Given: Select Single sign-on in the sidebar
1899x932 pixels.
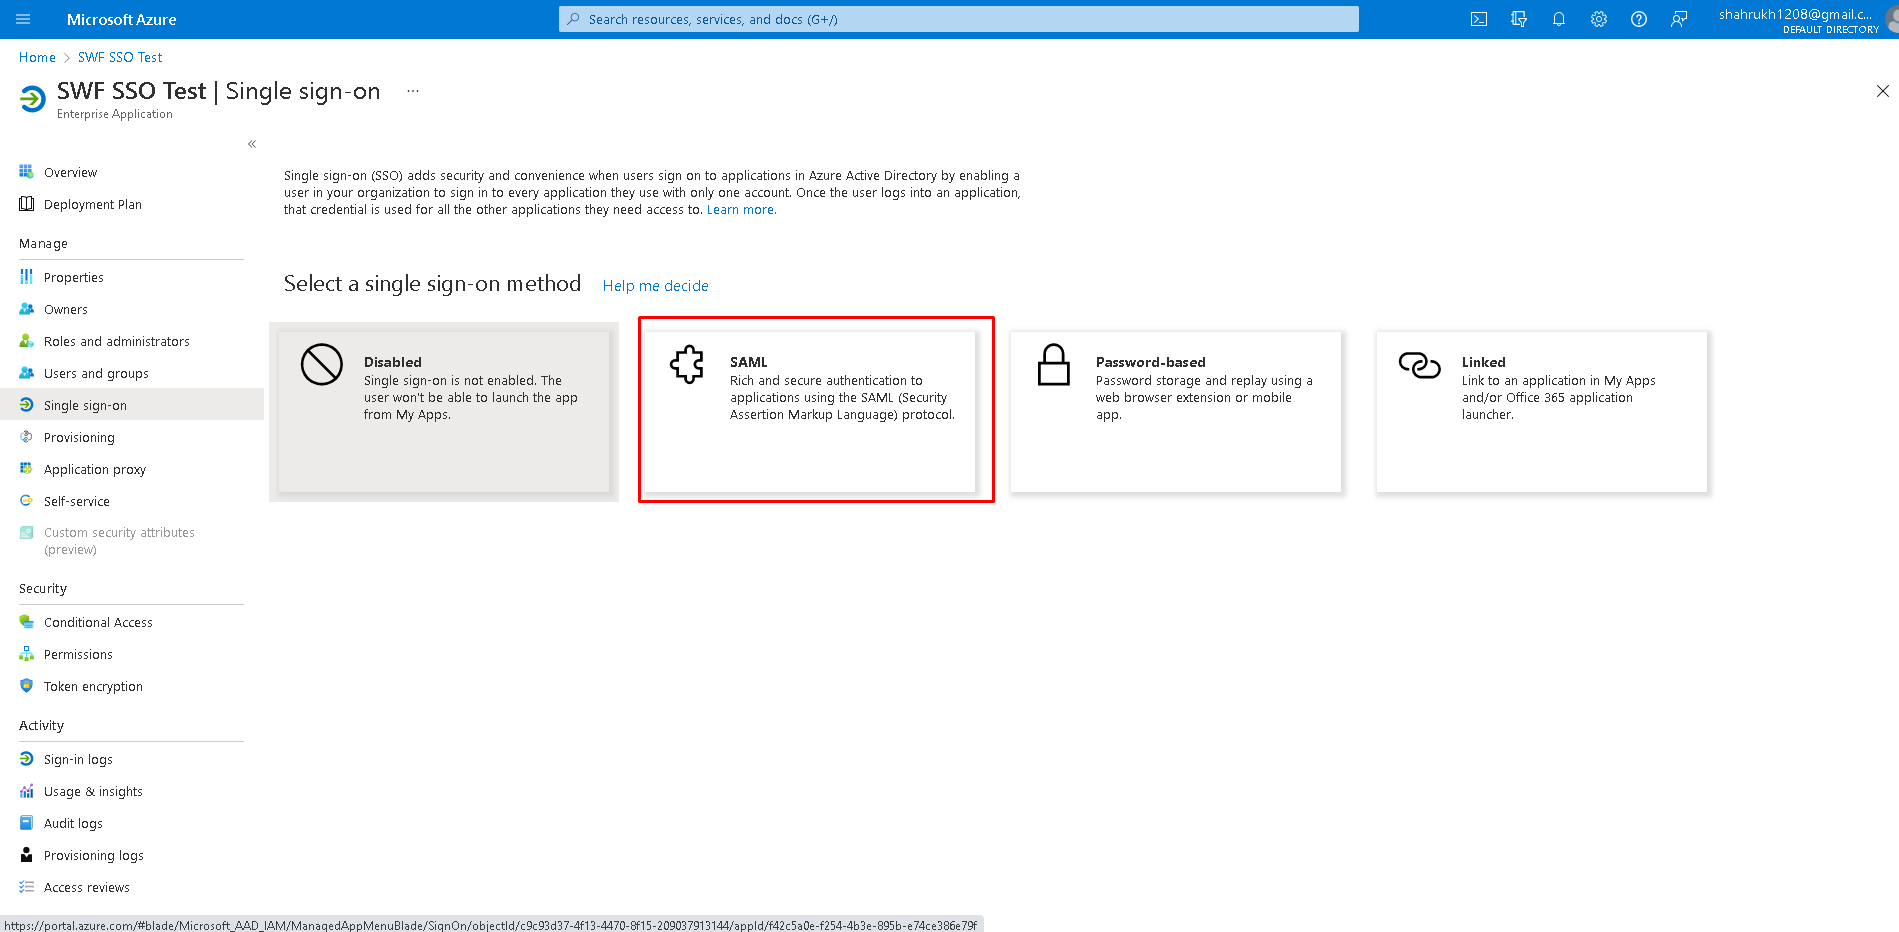Looking at the screenshot, I should click(x=132, y=405).
